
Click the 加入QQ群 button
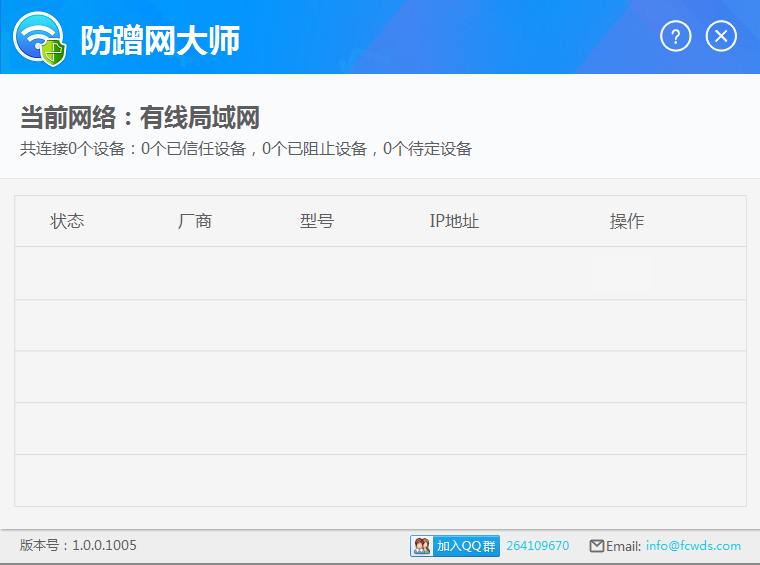coord(465,546)
